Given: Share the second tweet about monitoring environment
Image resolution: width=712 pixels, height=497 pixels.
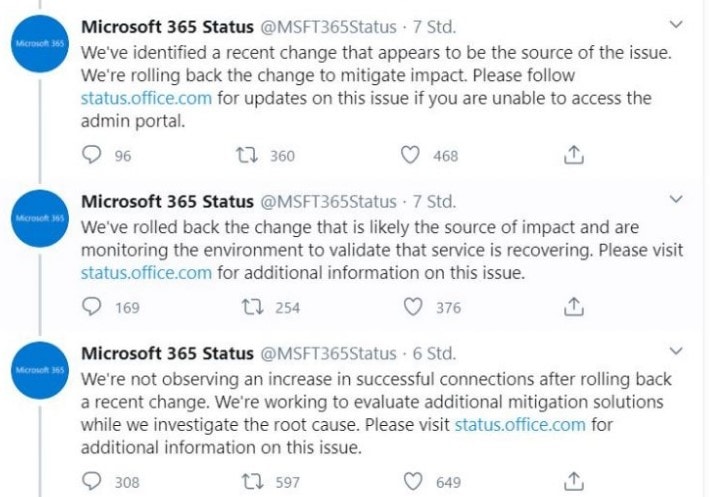Looking at the screenshot, I should tap(574, 307).
